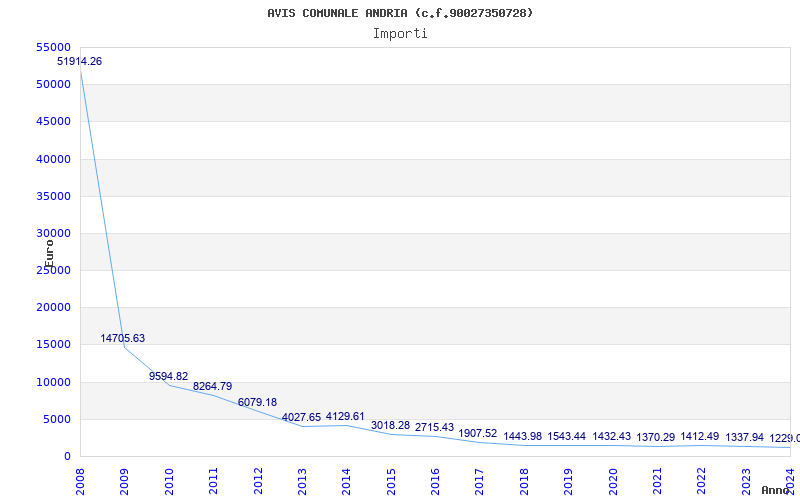Select the 14705.63 data label
Screen dimensions: 800x500
pyautogui.click(x=122, y=338)
